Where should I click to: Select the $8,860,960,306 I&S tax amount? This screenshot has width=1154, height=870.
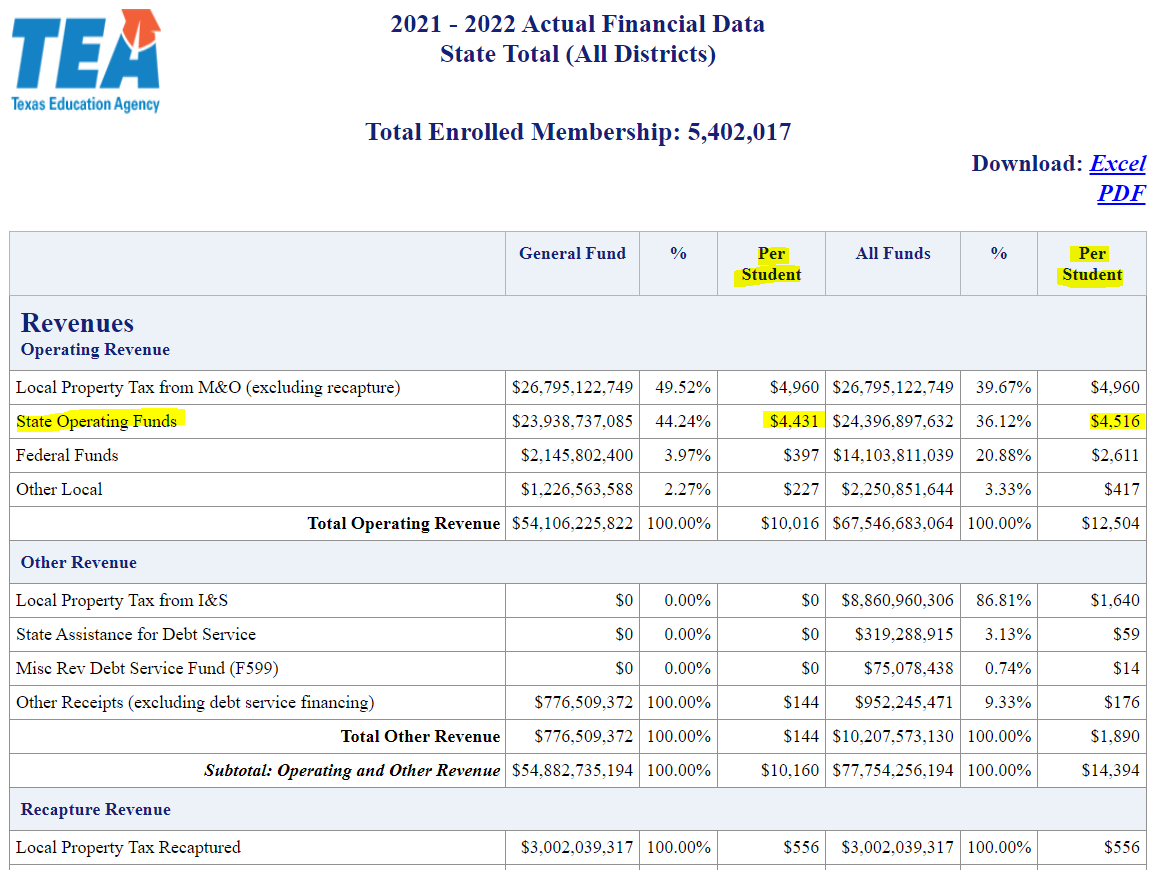[897, 601]
